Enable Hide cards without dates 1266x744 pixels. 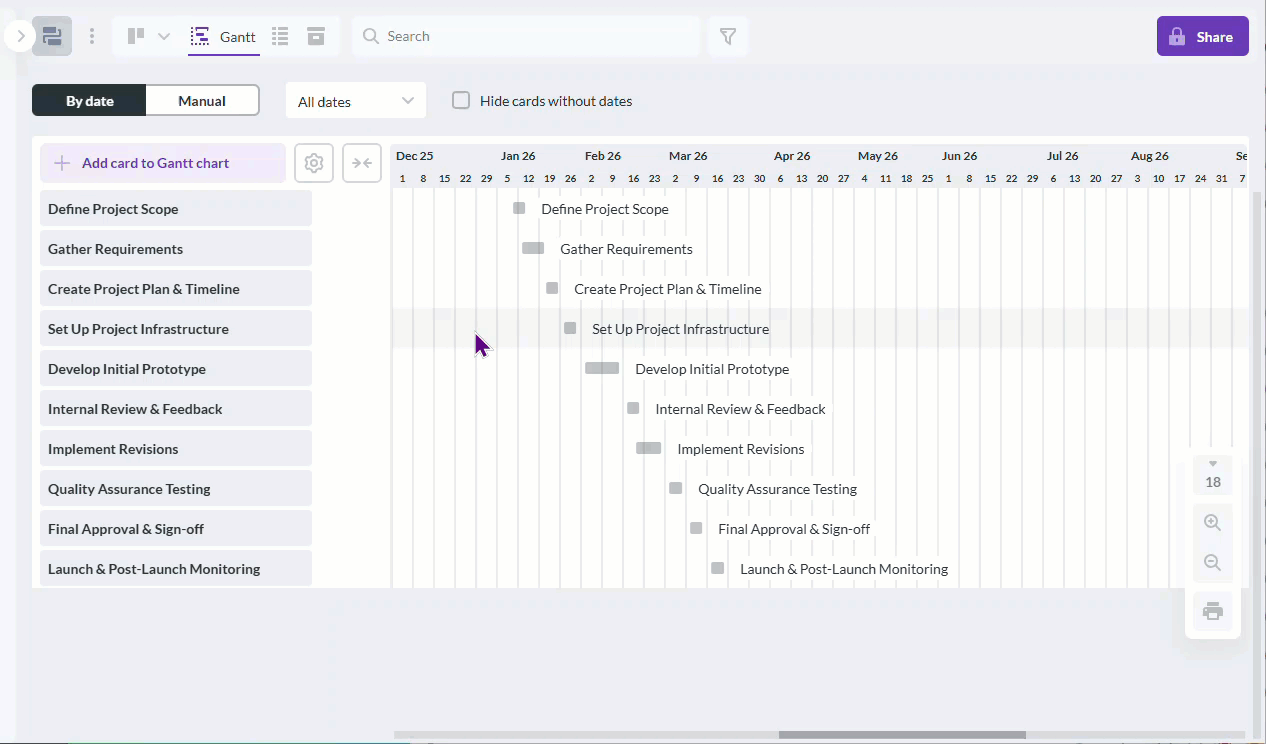460,100
